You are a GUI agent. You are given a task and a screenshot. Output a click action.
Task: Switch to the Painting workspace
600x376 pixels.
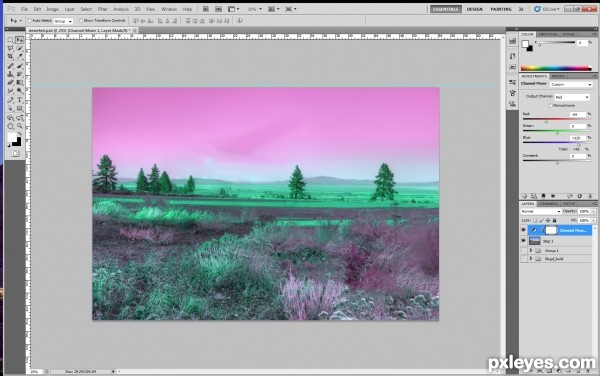click(x=501, y=9)
